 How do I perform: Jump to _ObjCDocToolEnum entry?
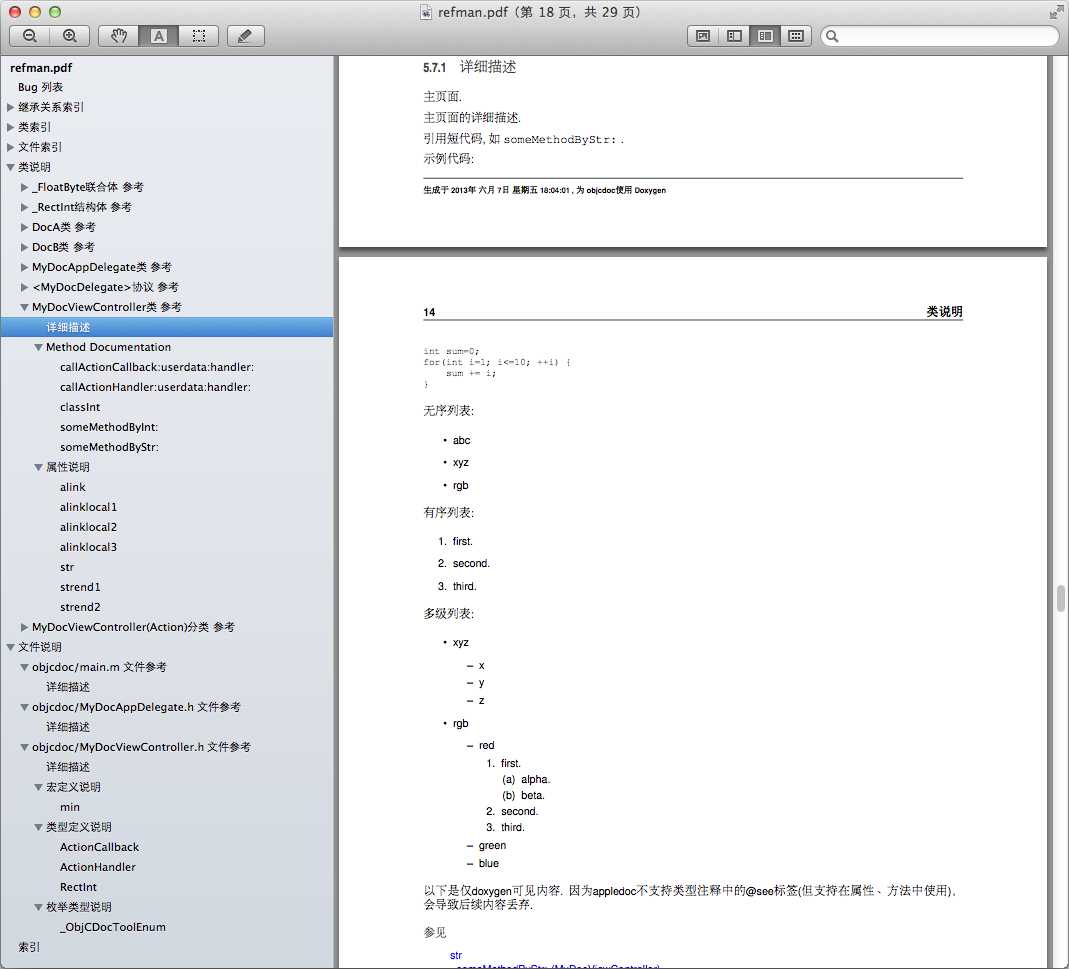(x=112, y=927)
